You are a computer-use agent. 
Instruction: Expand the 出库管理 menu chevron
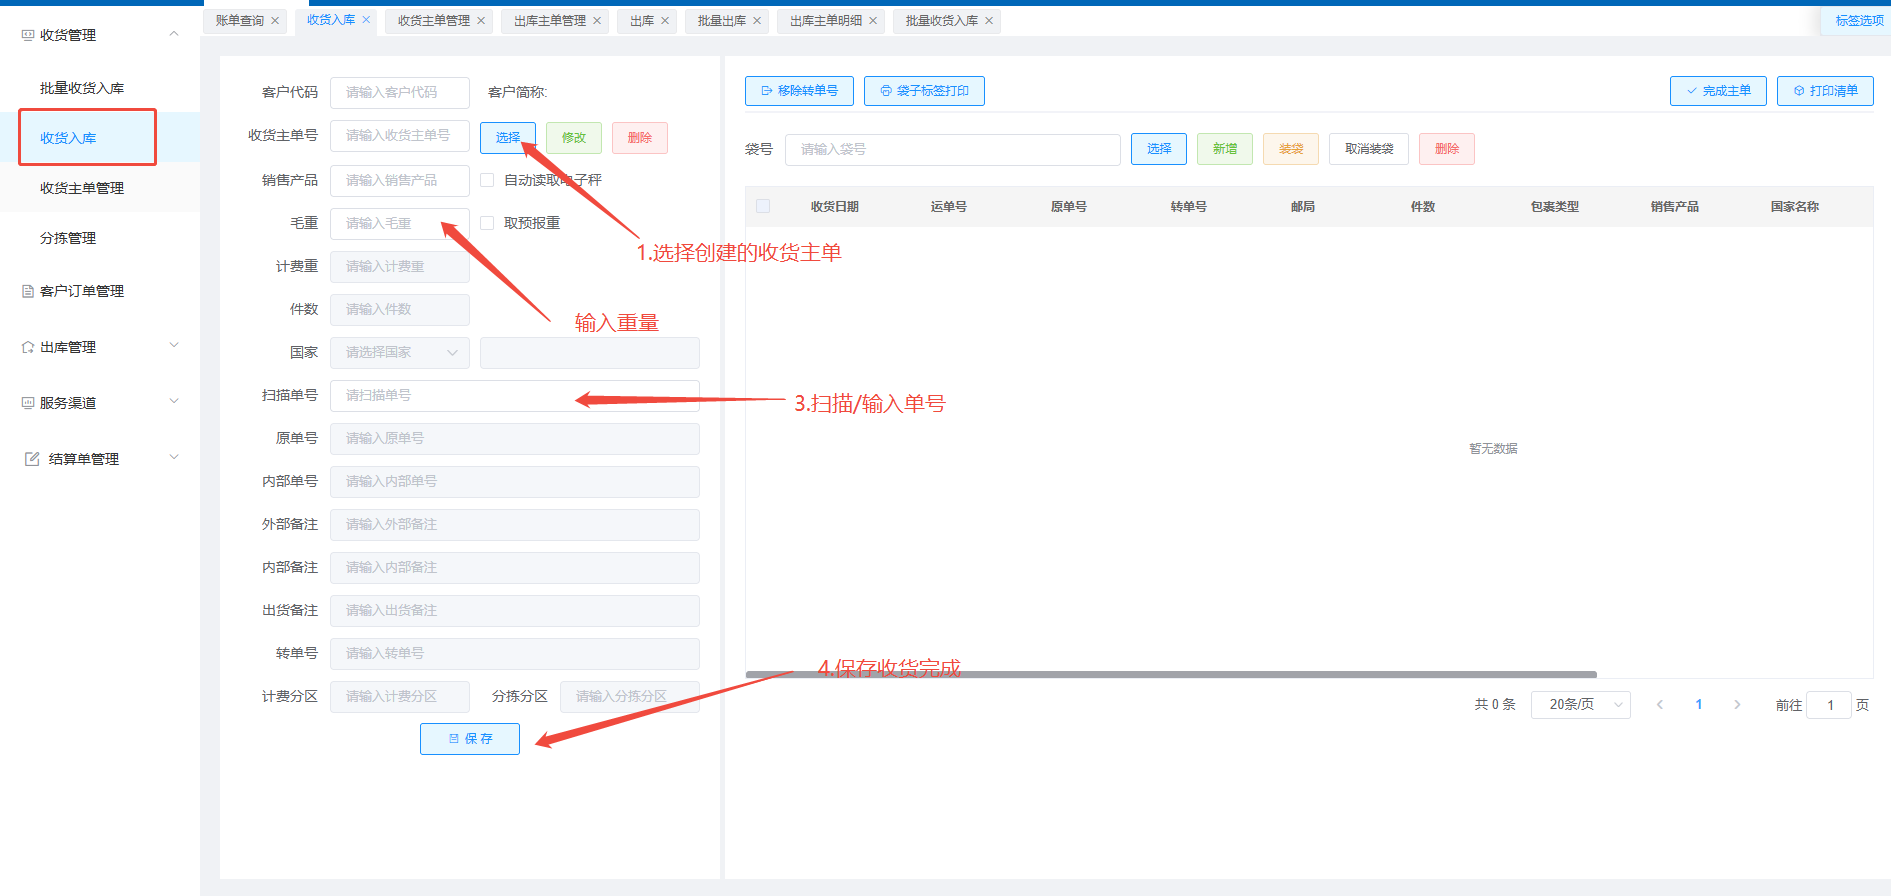(174, 346)
